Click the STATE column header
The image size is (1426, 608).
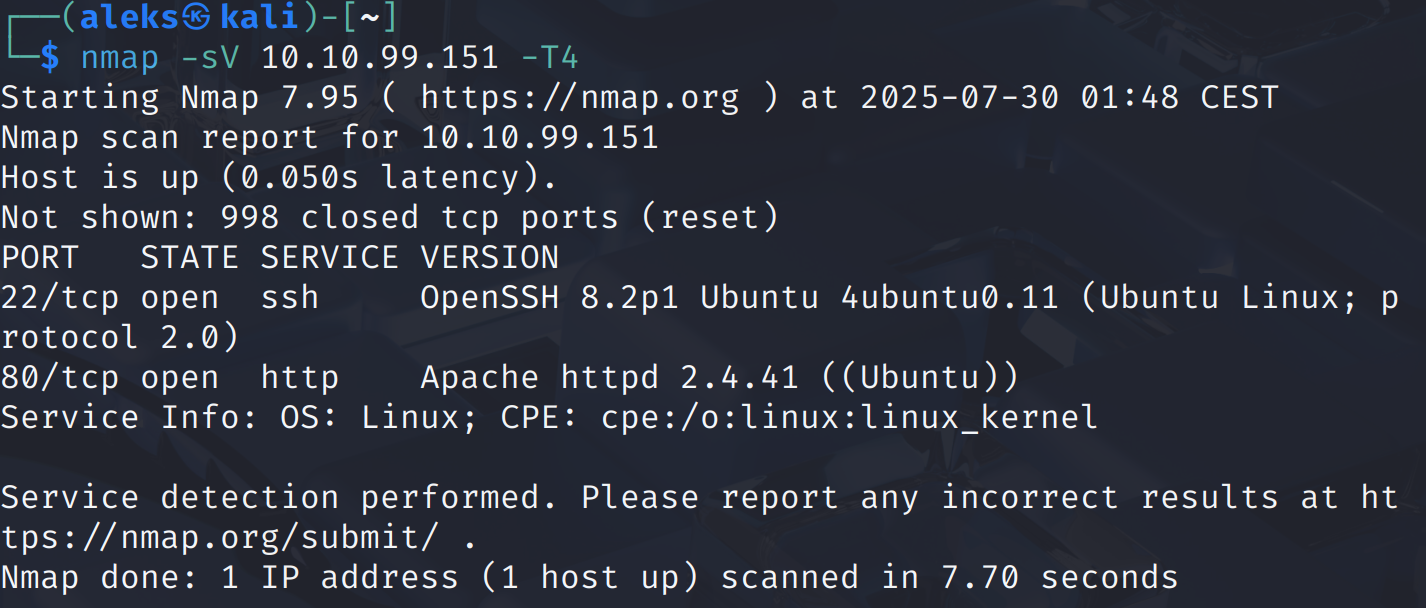pos(190,258)
